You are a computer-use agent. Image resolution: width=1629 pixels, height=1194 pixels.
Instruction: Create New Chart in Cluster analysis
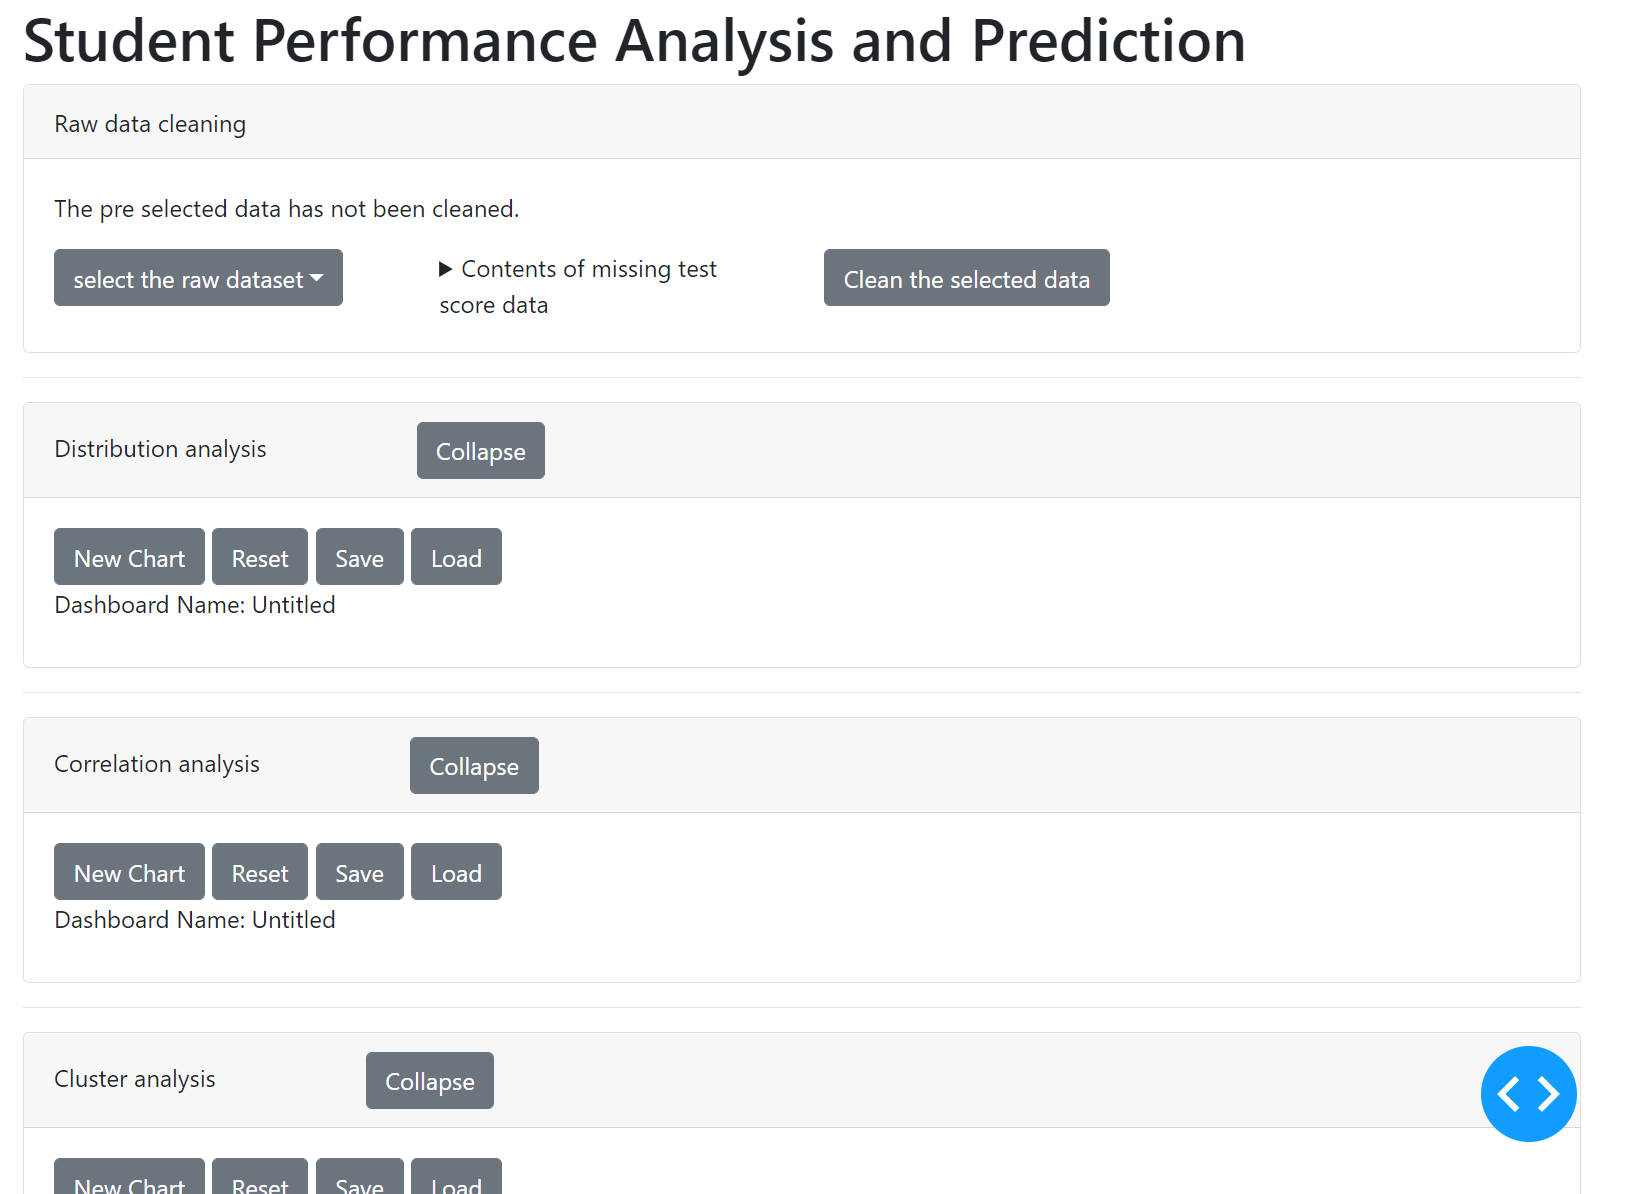(129, 1180)
